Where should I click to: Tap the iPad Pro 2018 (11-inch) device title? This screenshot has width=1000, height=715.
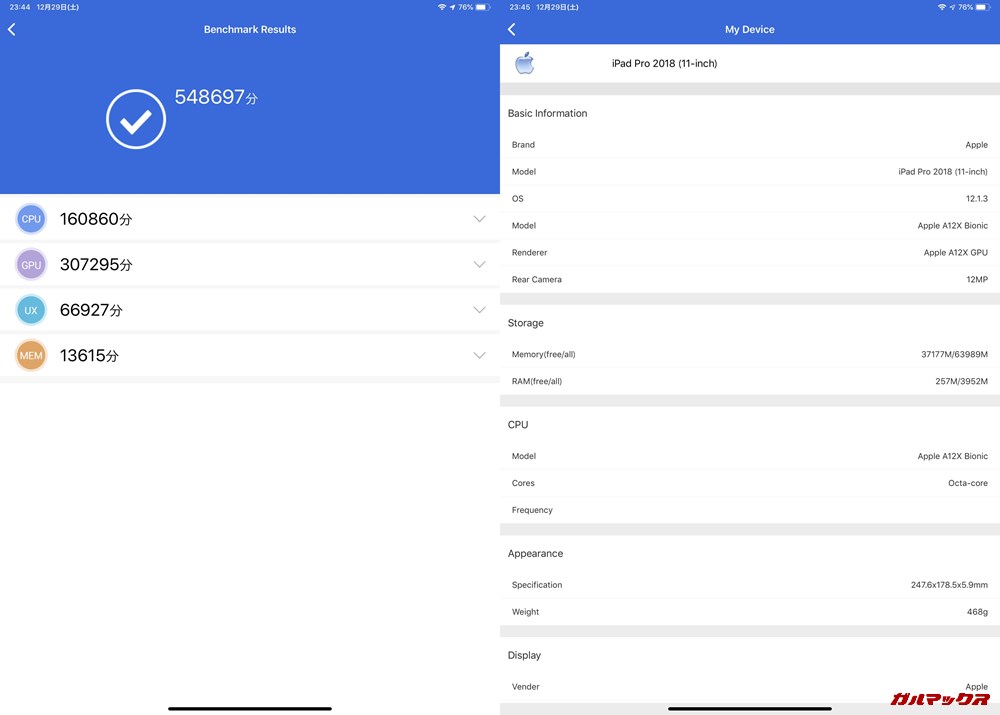click(x=664, y=64)
